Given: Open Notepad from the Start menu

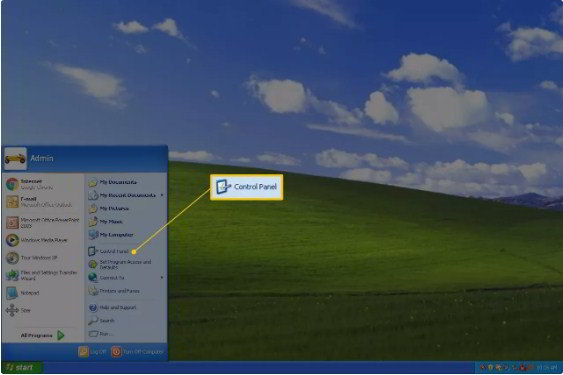Looking at the screenshot, I should 22,293.
